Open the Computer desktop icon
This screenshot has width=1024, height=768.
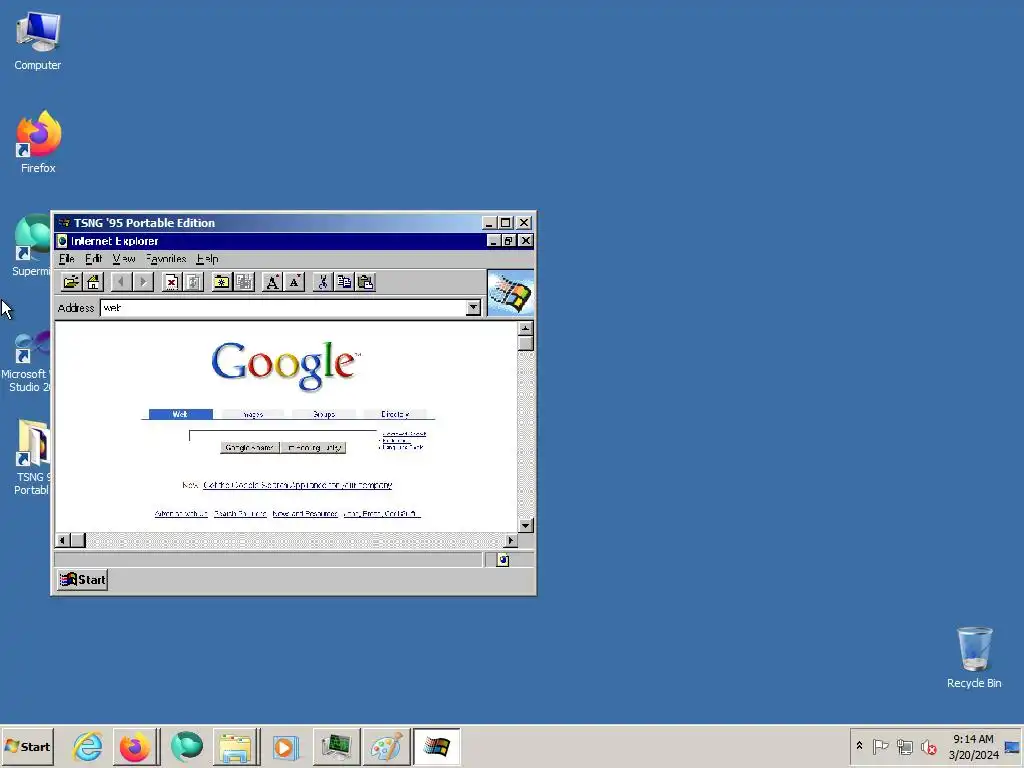click(x=38, y=41)
